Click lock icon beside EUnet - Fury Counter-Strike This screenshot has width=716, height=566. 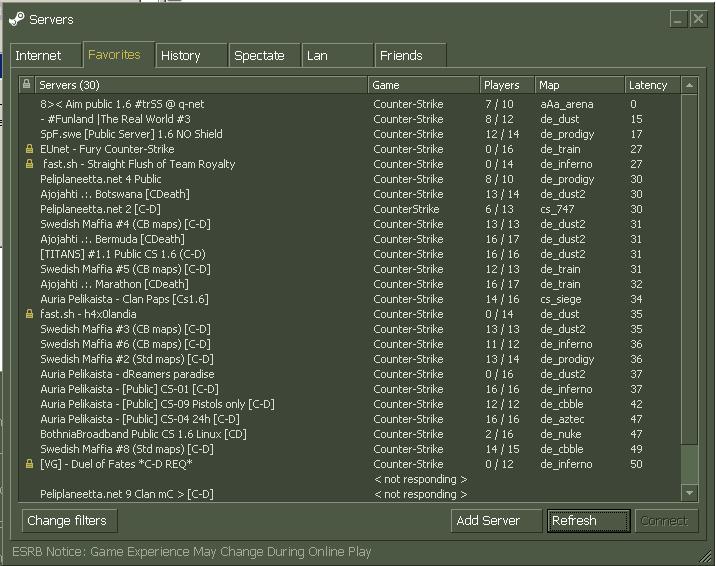(x=29, y=149)
